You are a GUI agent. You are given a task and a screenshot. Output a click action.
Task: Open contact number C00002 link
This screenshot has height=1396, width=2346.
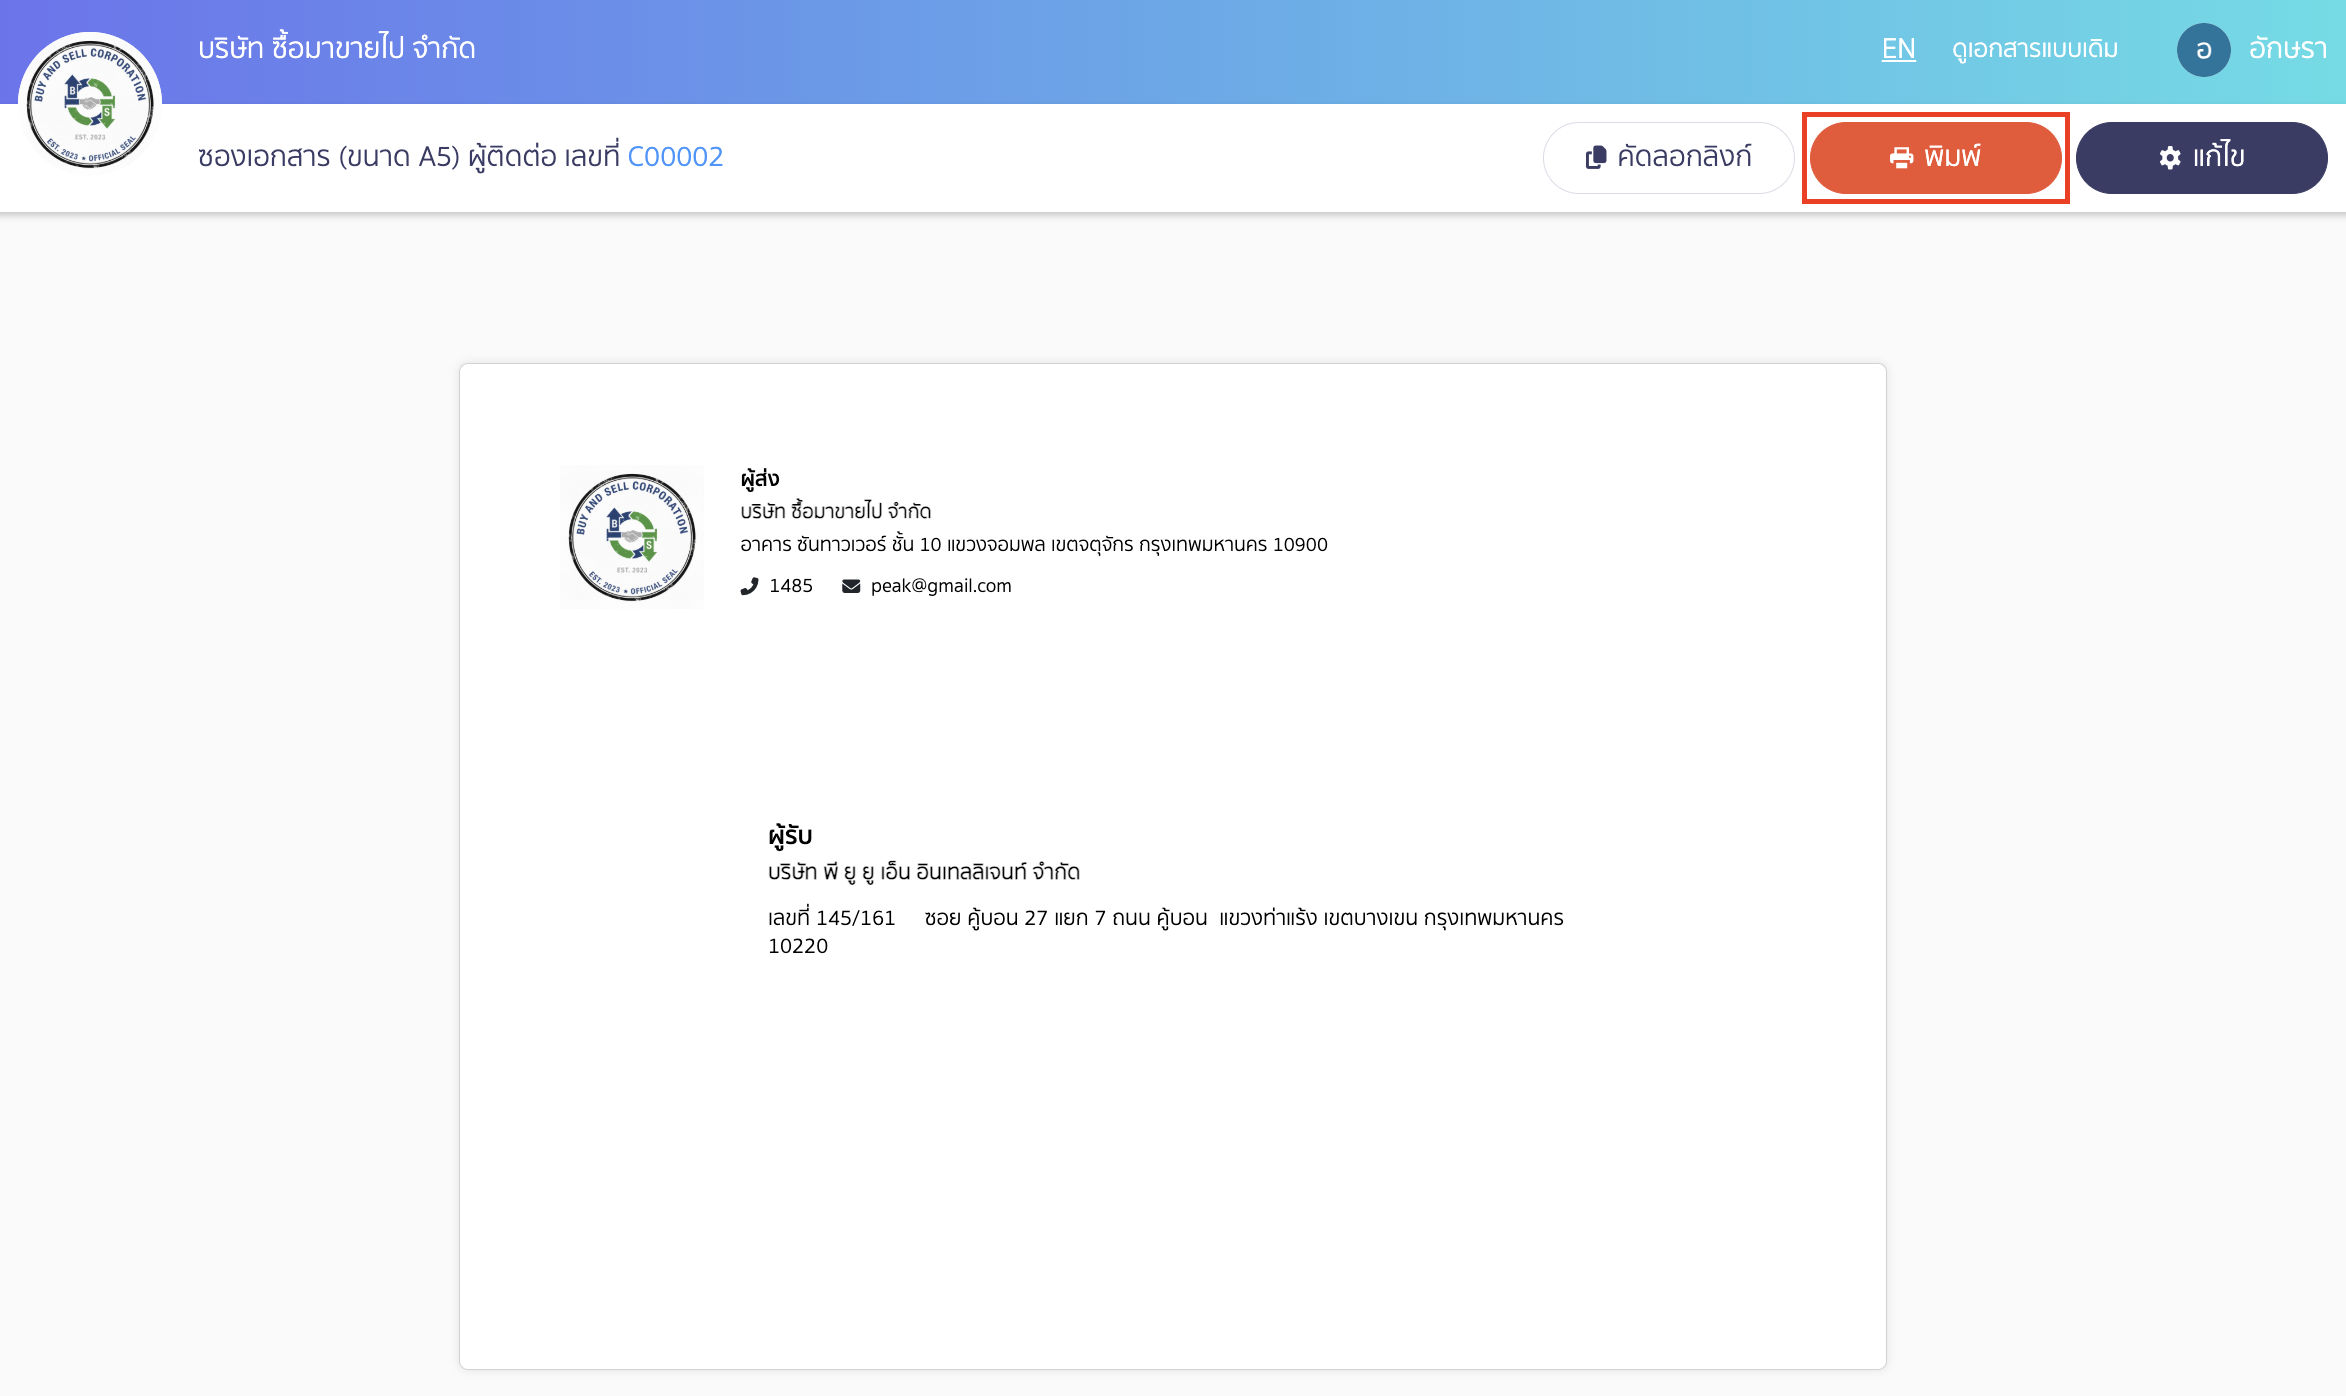675,157
